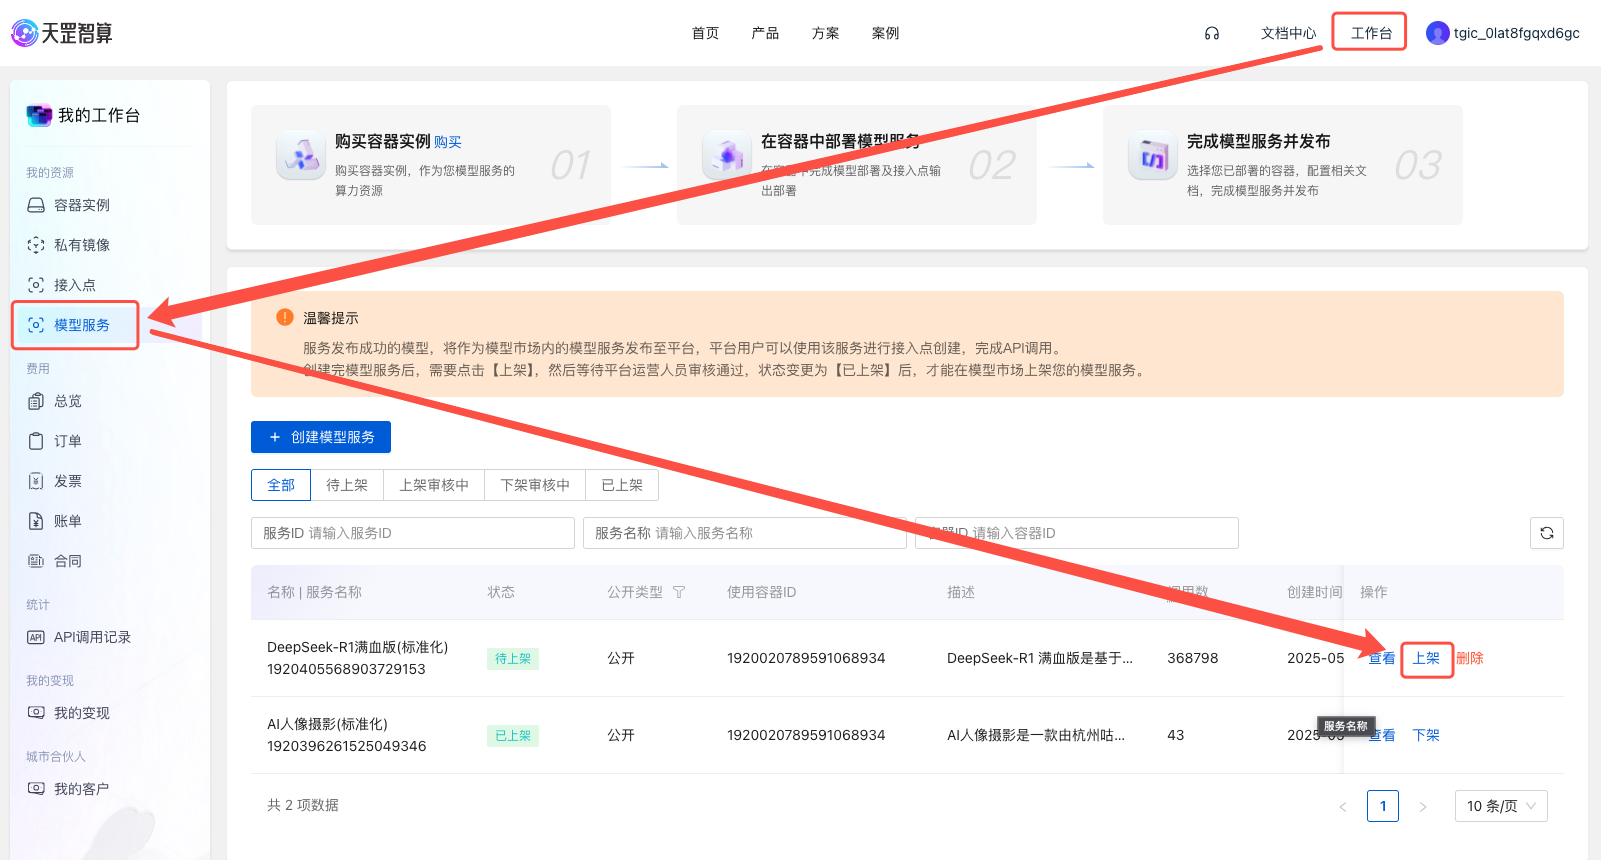Click the user avatar icon
Viewport: 1601px width, 860px height.
1438,33
